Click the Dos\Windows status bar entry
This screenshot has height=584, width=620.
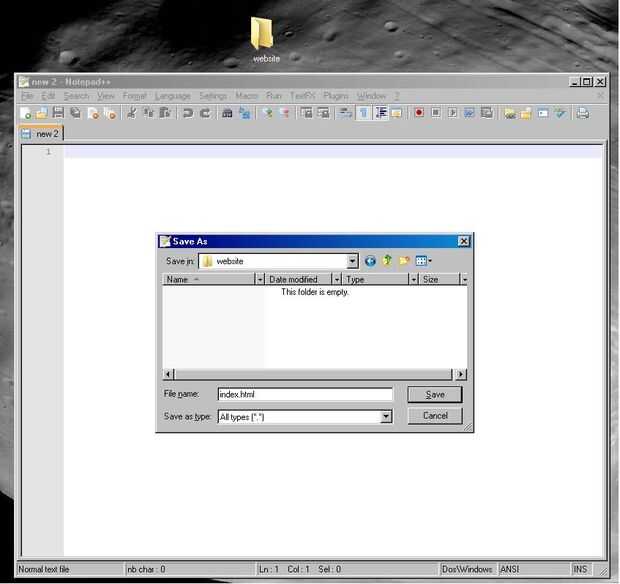click(x=467, y=569)
